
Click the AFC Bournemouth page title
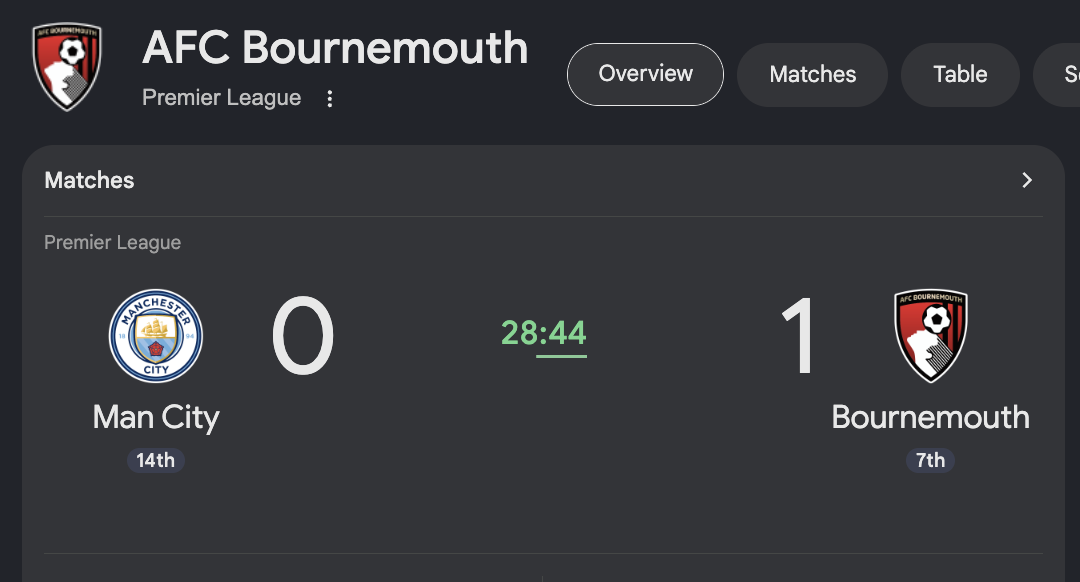pos(335,48)
